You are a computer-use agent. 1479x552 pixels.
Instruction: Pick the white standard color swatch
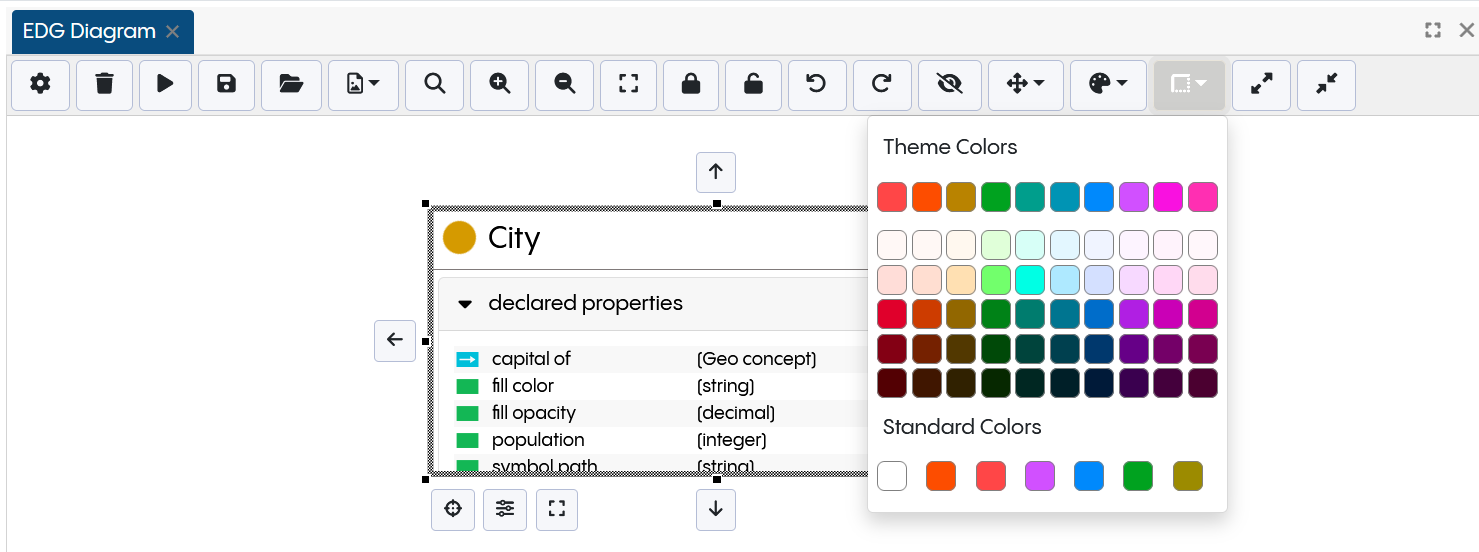pyautogui.click(x=892, y=476)
